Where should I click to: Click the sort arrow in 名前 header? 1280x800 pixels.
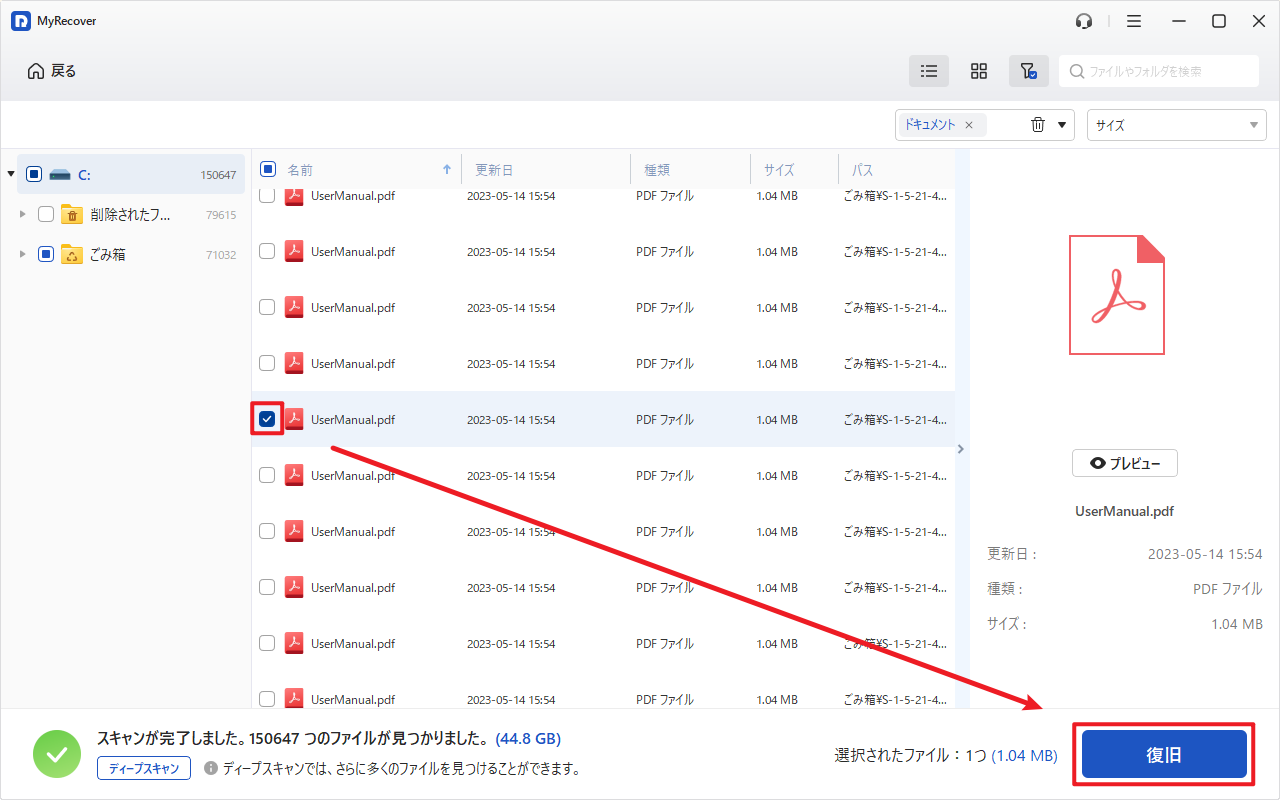coord(447,170)
